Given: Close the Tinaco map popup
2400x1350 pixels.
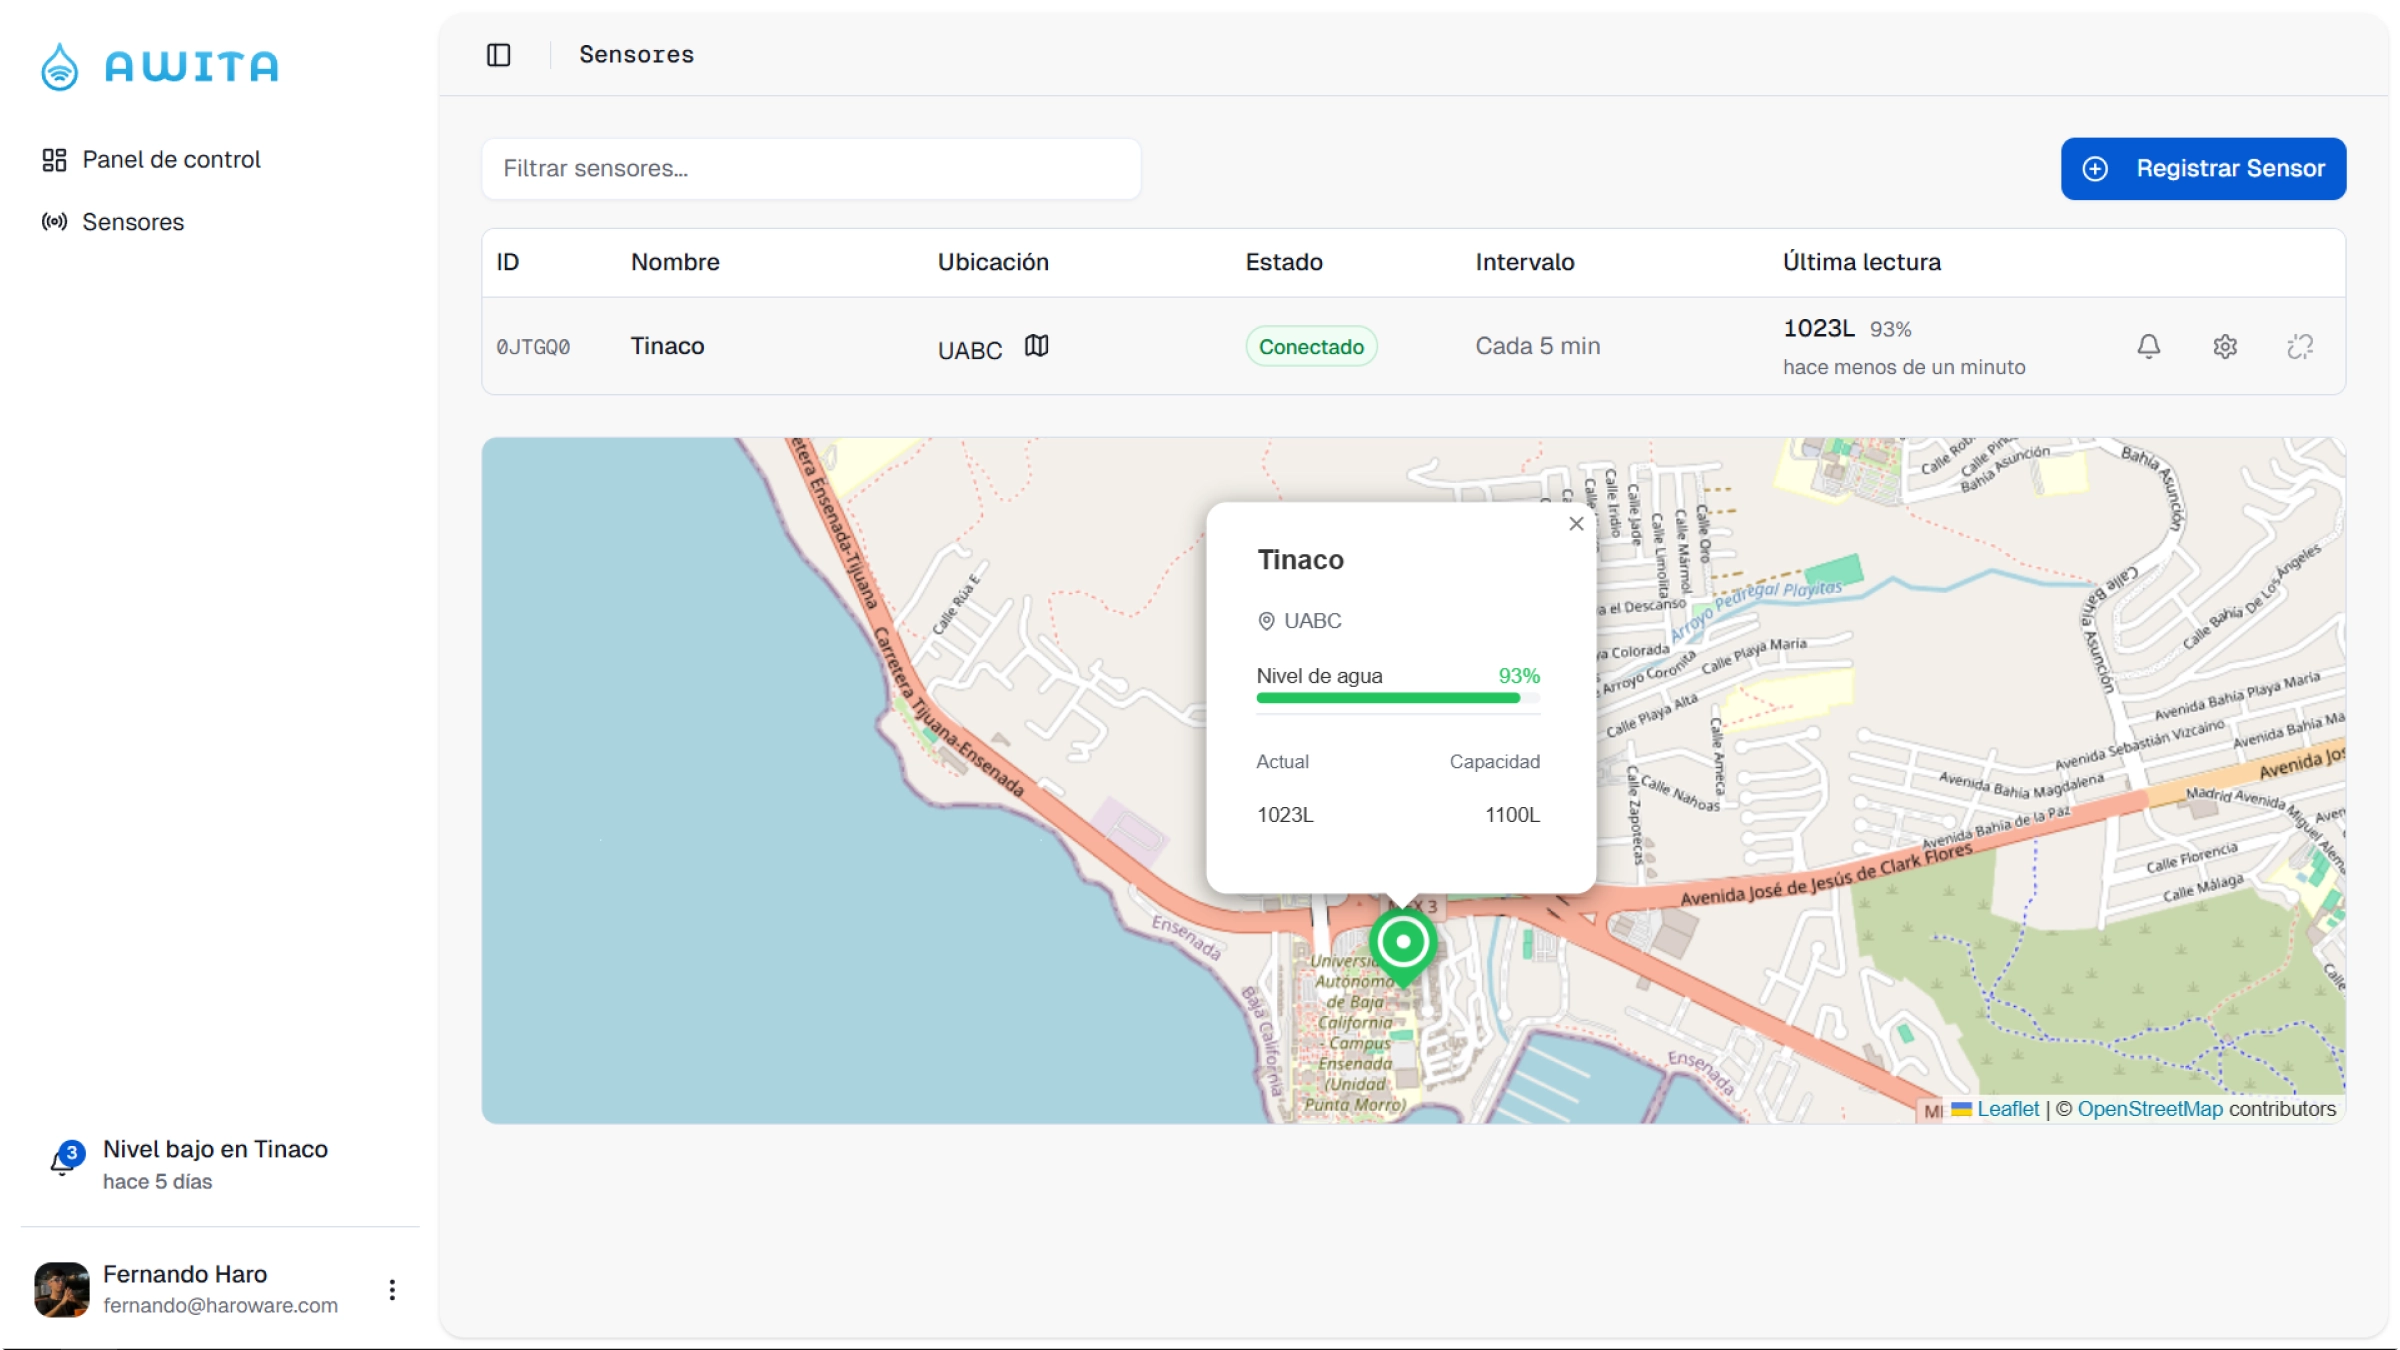Looking at the screenshot, I should 1576,524.
